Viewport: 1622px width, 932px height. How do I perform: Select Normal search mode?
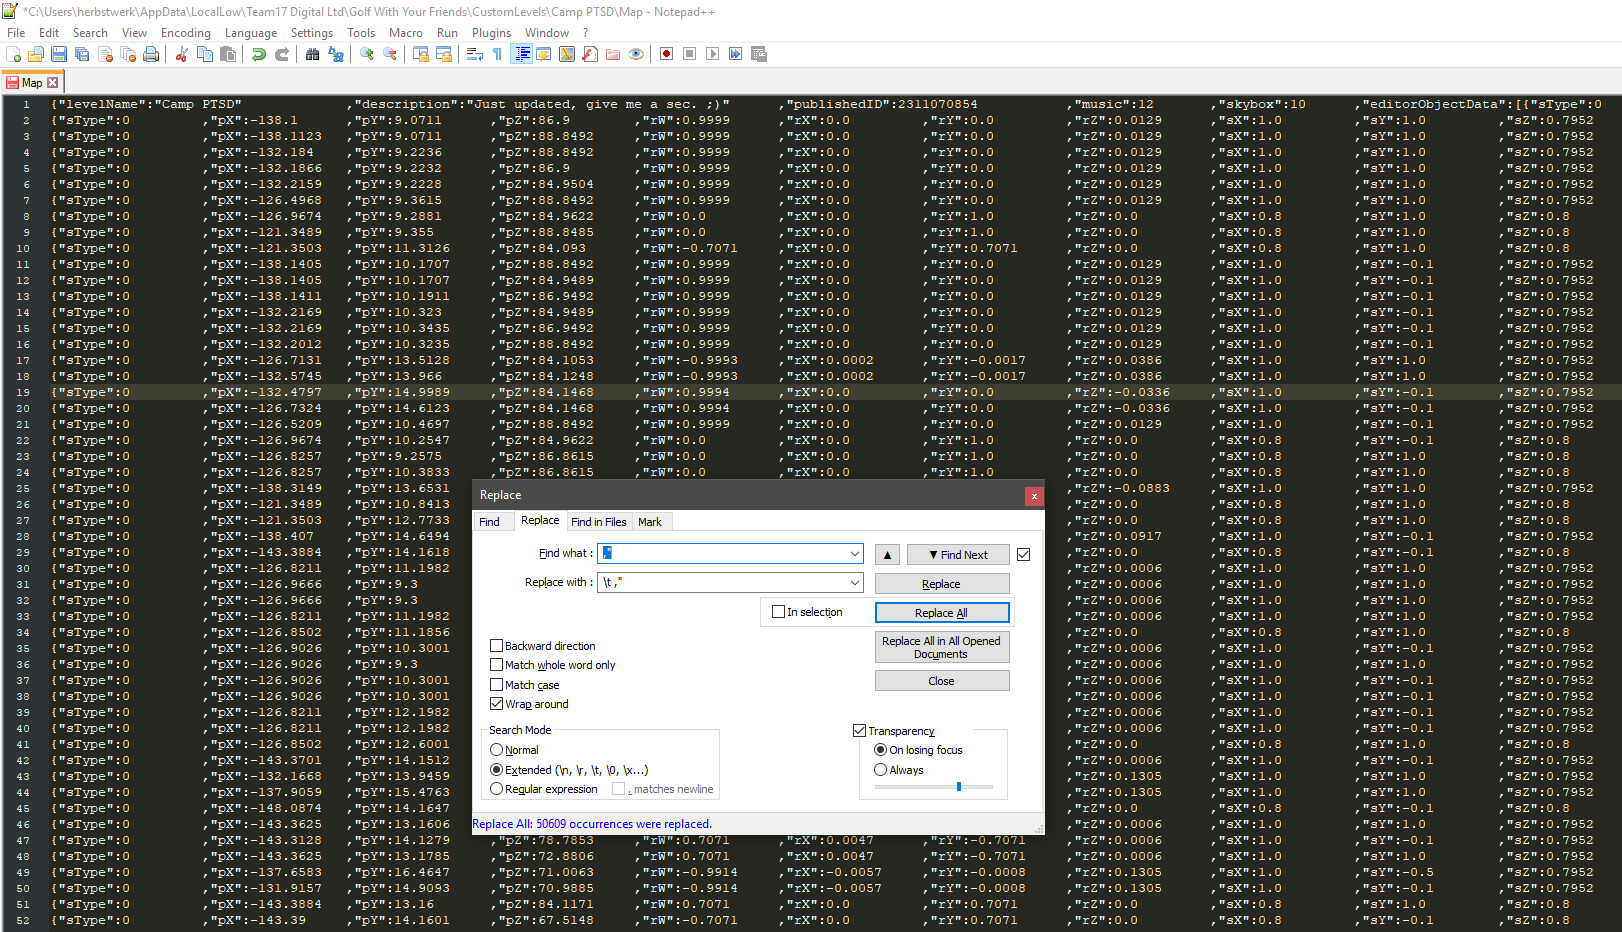click(x=496, y=750)
